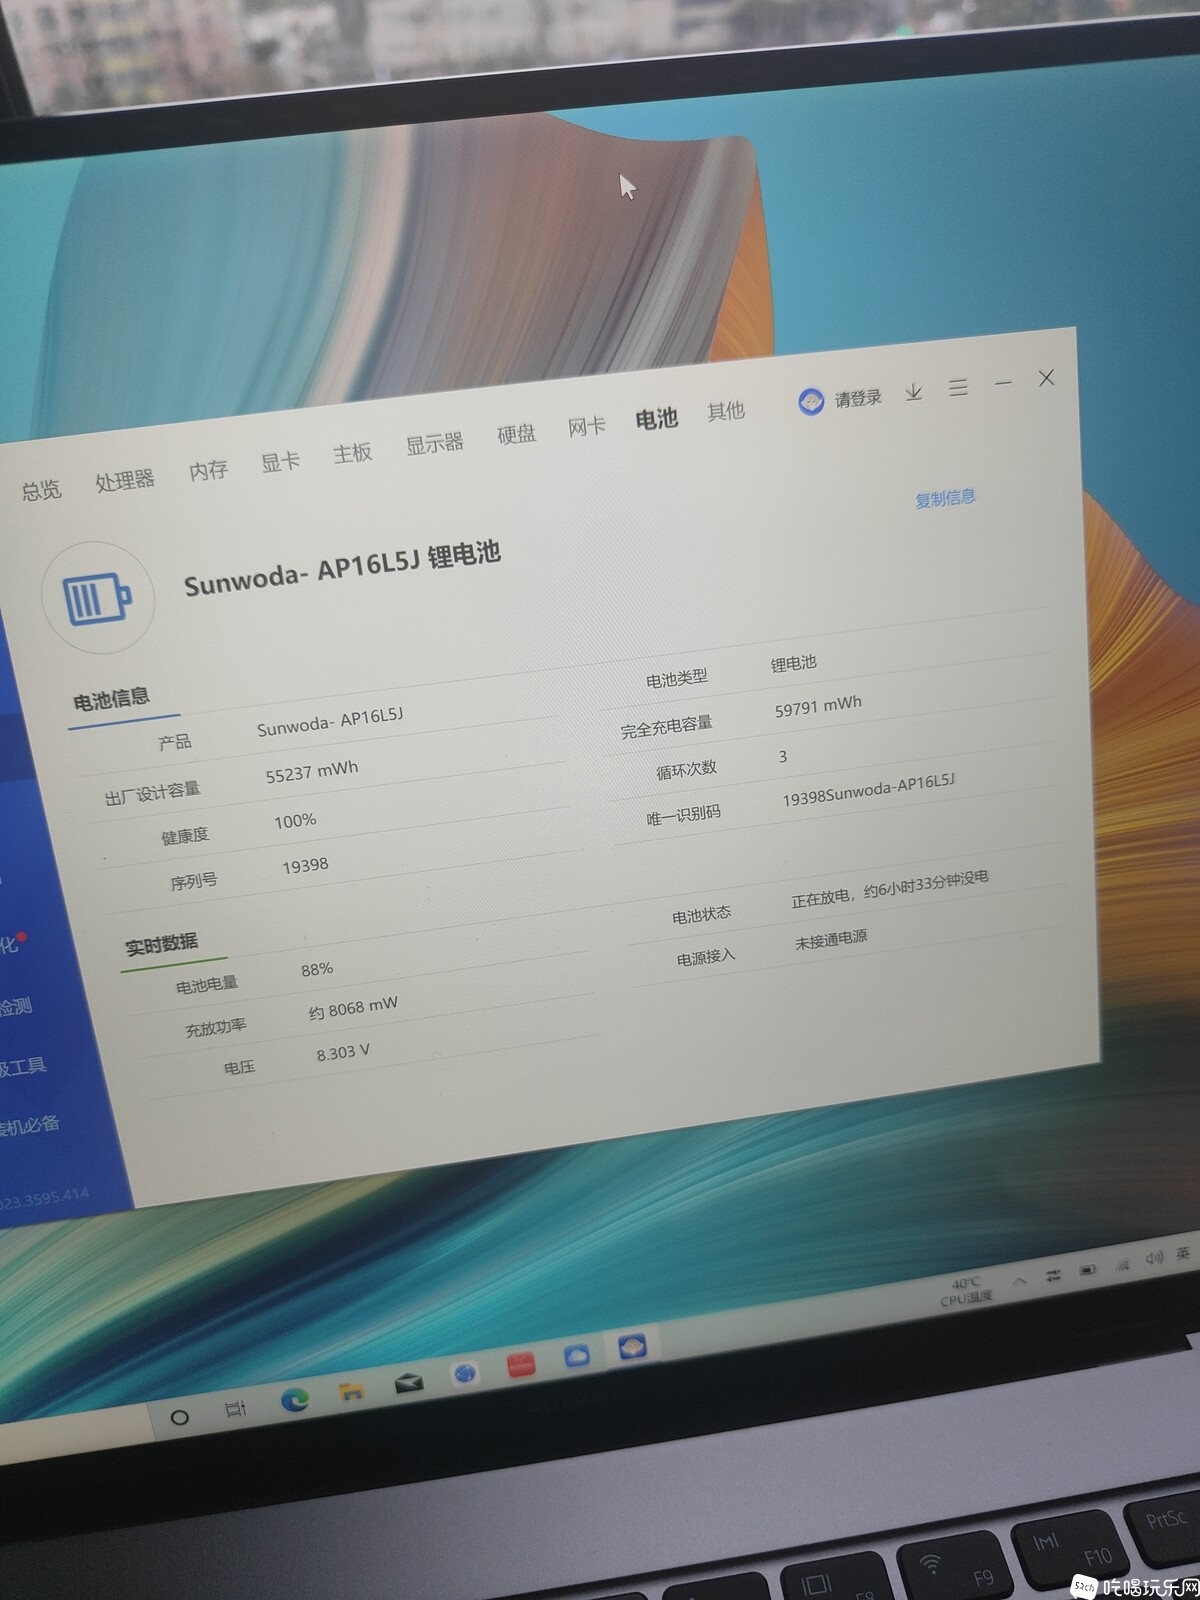Select the 电池信息 section header
The image size is (1200, 1600).
pos(111,698)
